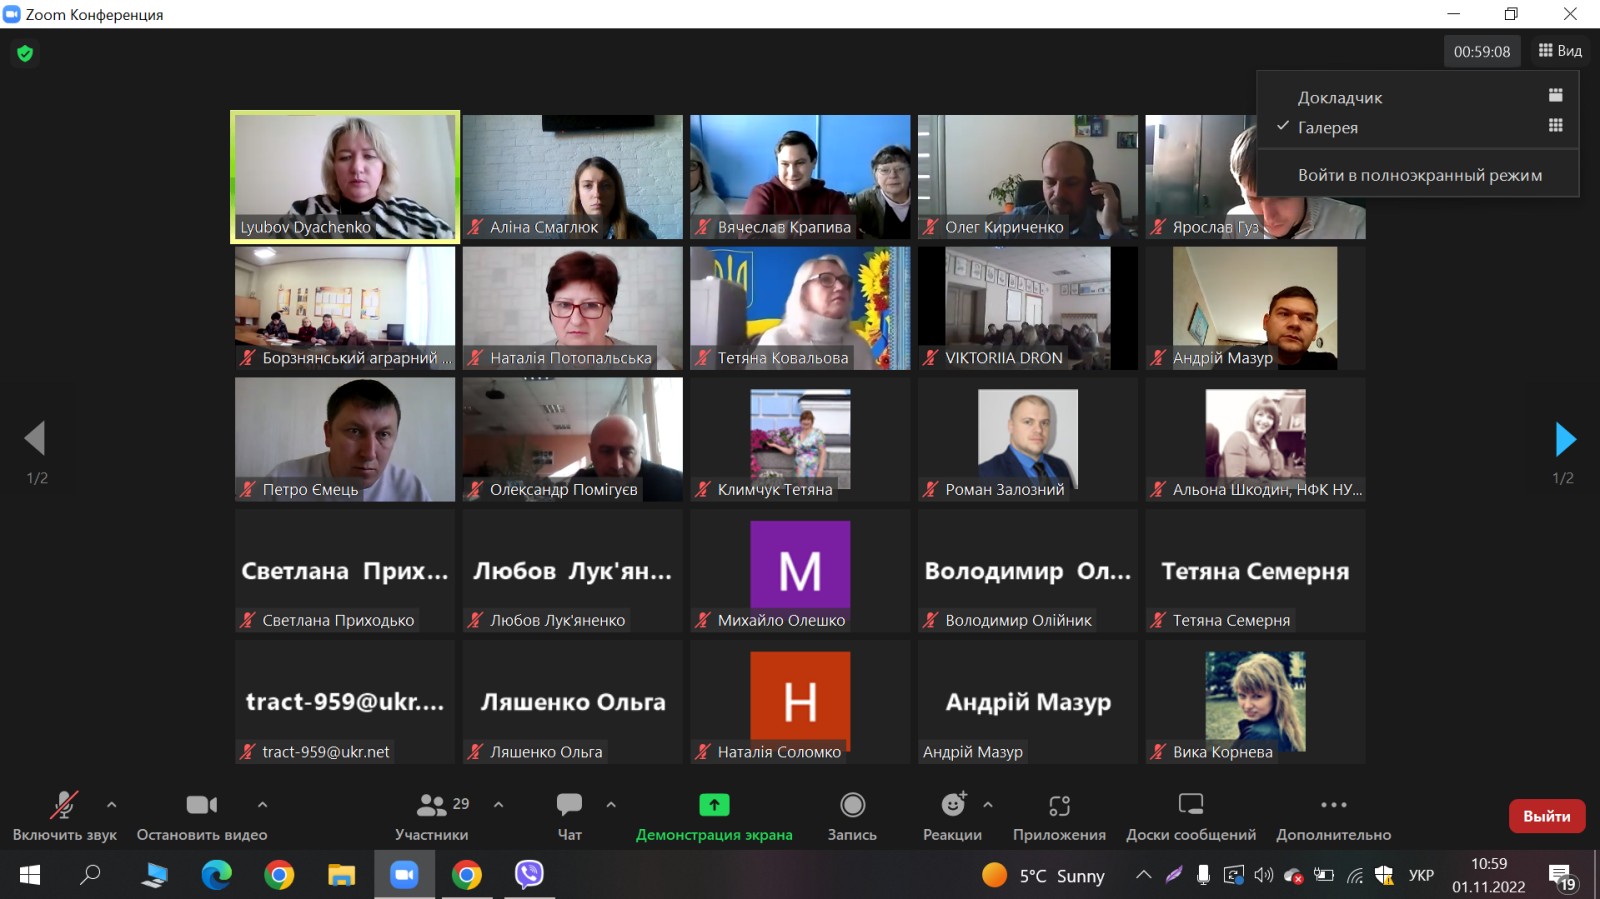Open video options arrow next to camera
The width and height of the screenshot is (1600, 899).
point(262,804)
